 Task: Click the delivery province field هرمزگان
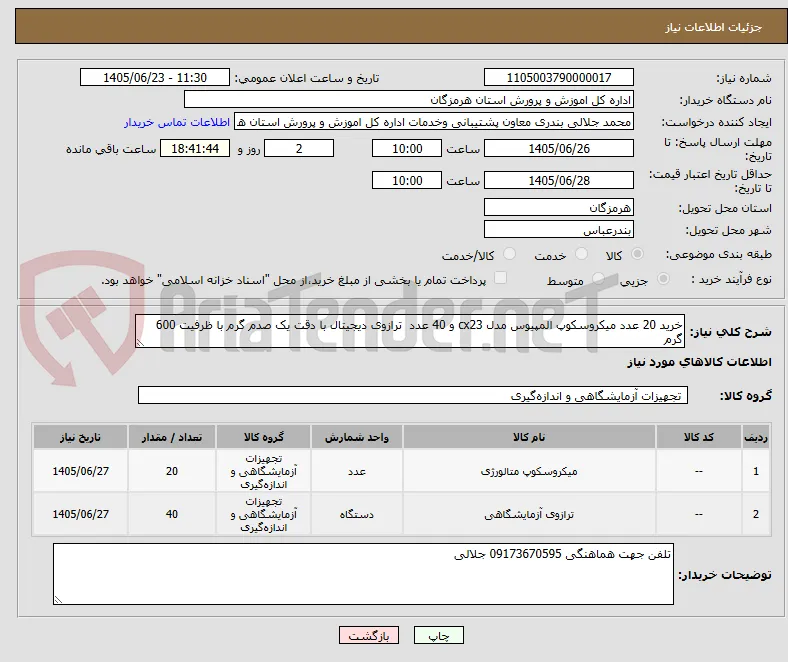pos(559,207)
